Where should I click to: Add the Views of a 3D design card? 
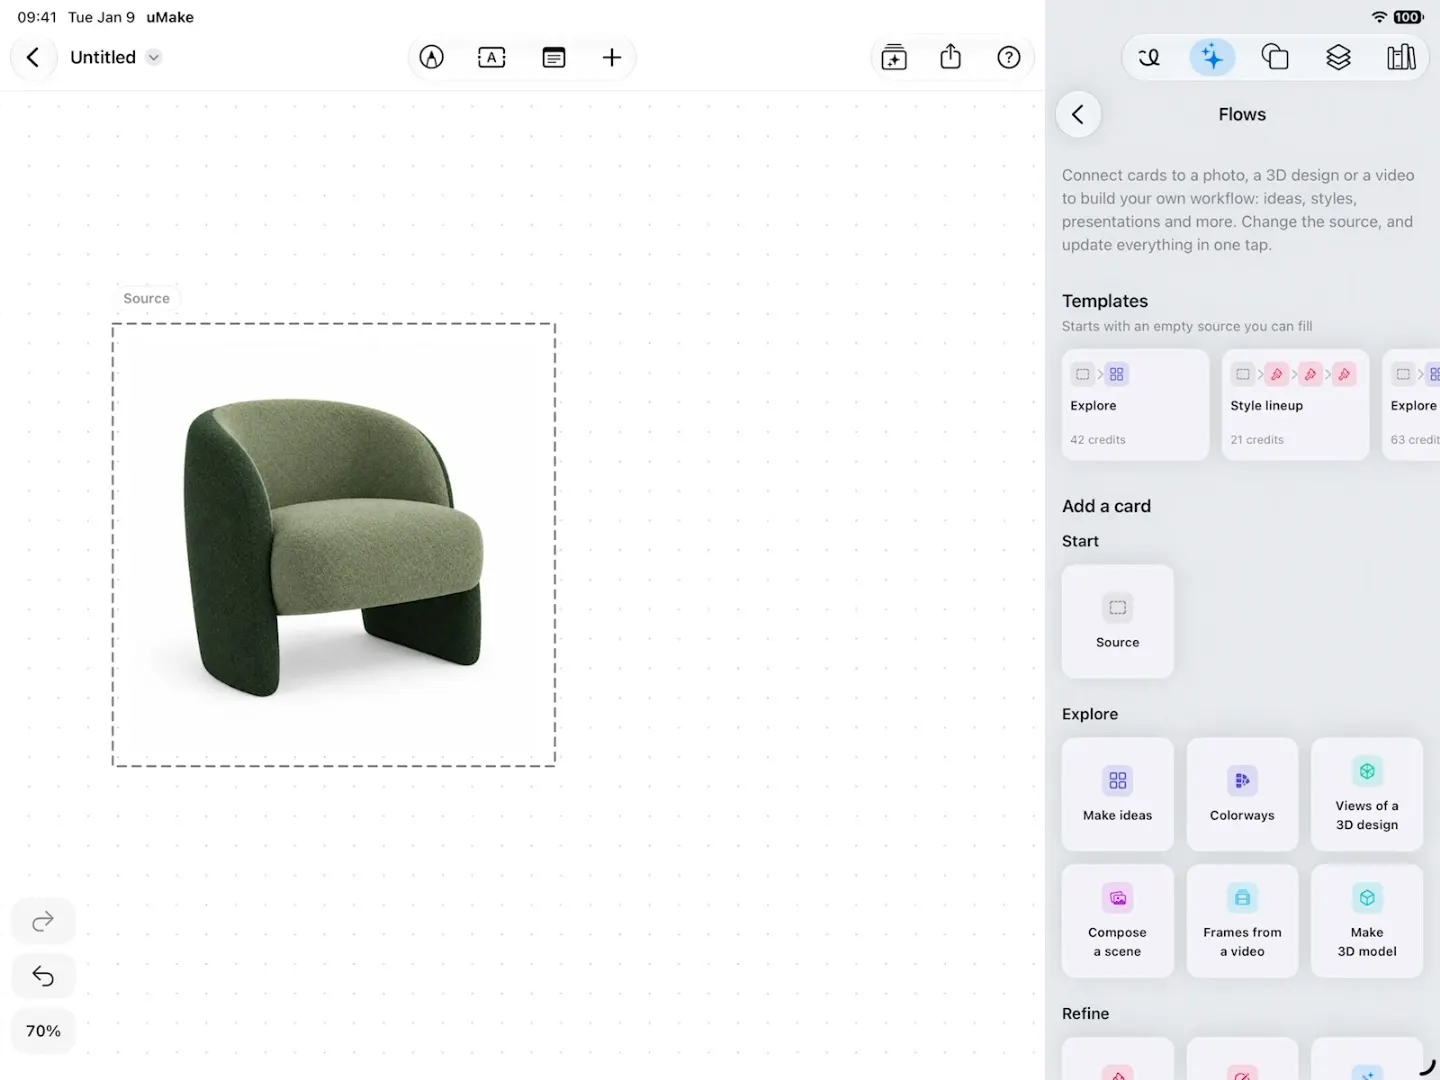coord(1367,794)
